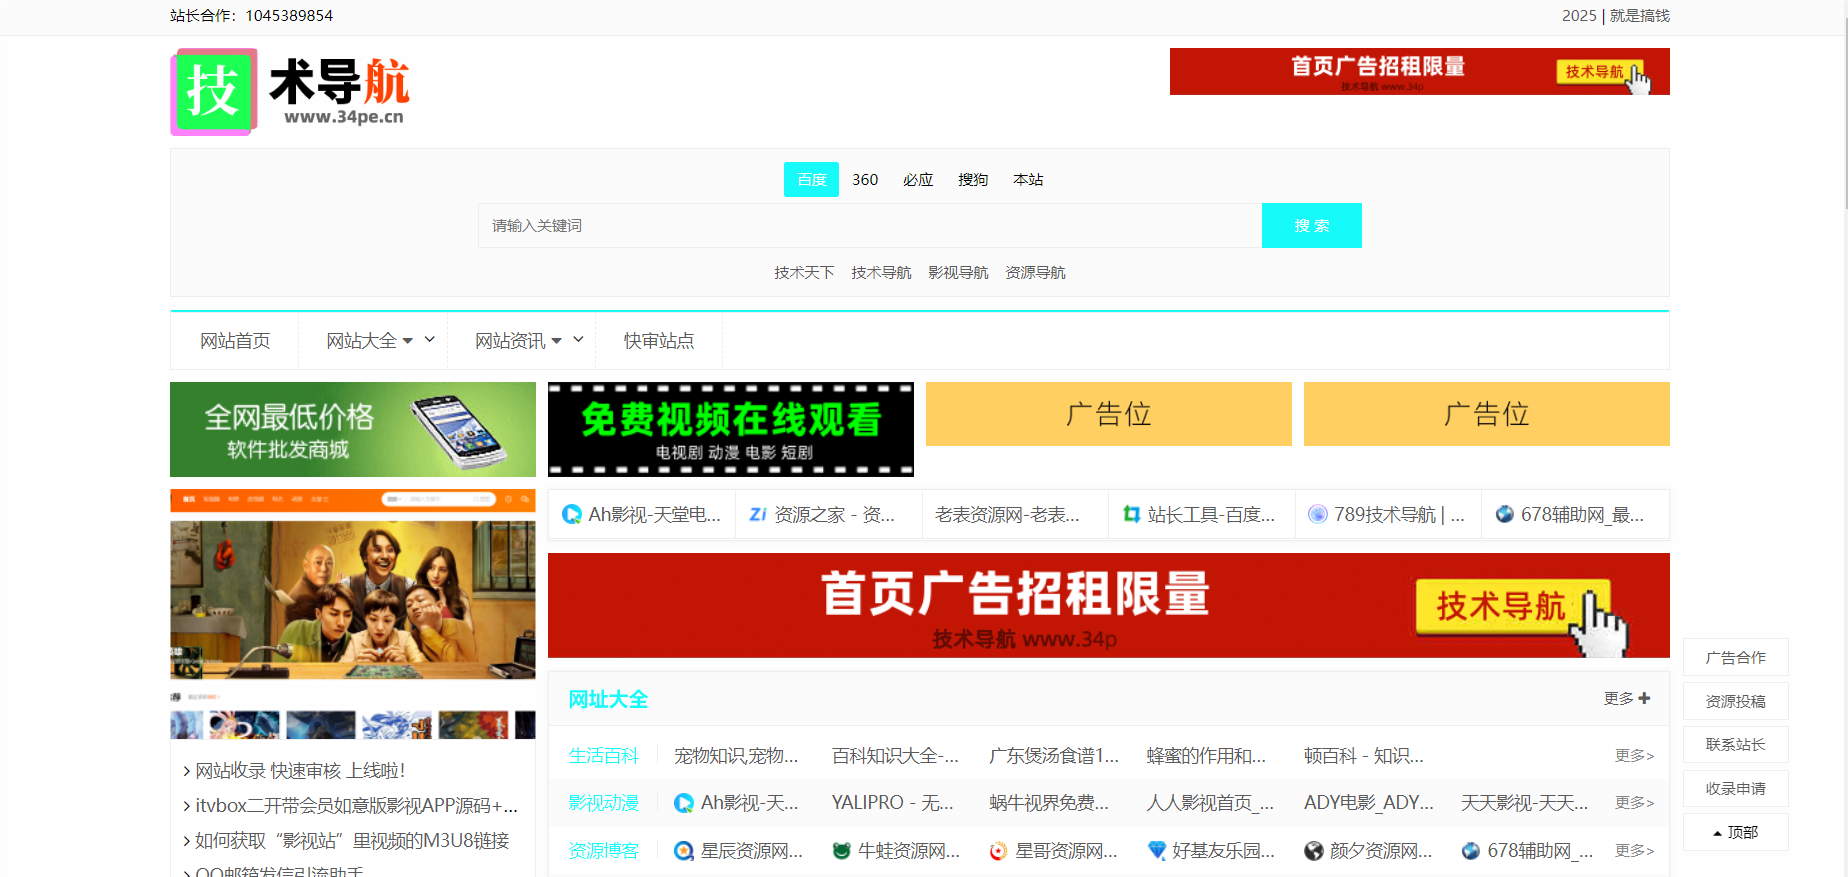Click the 顶部 back-to-top button
1848x877 pixels.
click(1736, 832)
